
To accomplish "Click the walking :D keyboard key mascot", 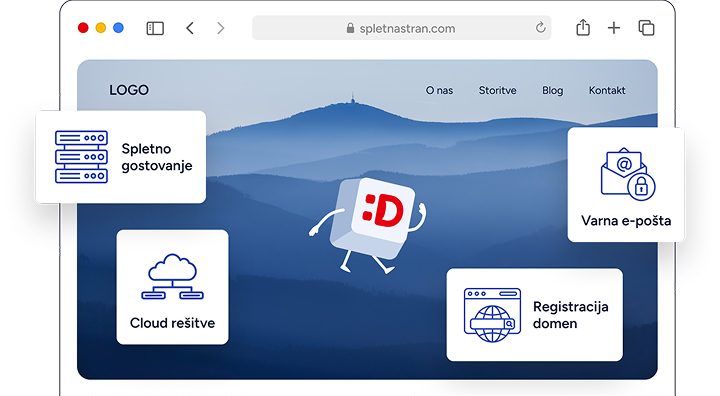I will 368,224.
